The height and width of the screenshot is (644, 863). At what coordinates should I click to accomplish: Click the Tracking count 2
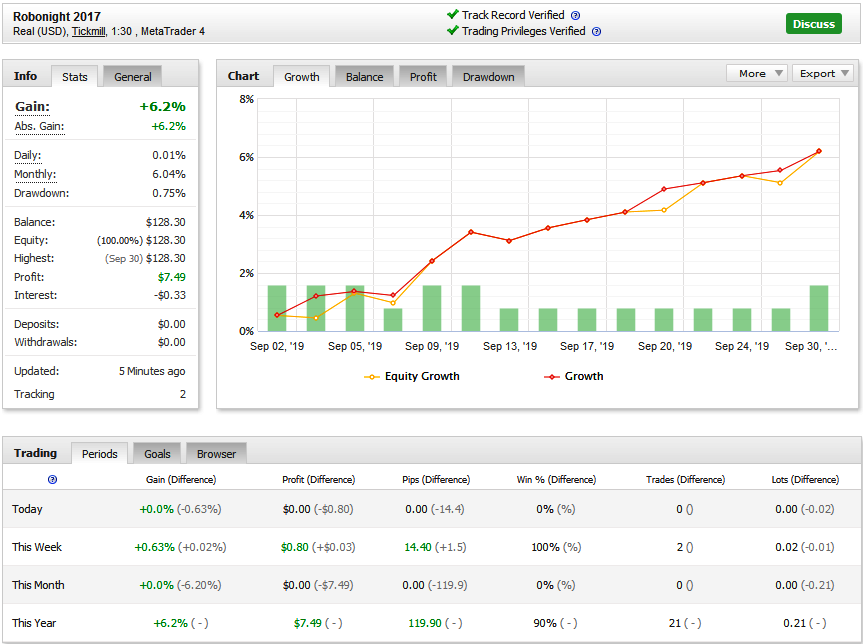click(x=183, y=394)
